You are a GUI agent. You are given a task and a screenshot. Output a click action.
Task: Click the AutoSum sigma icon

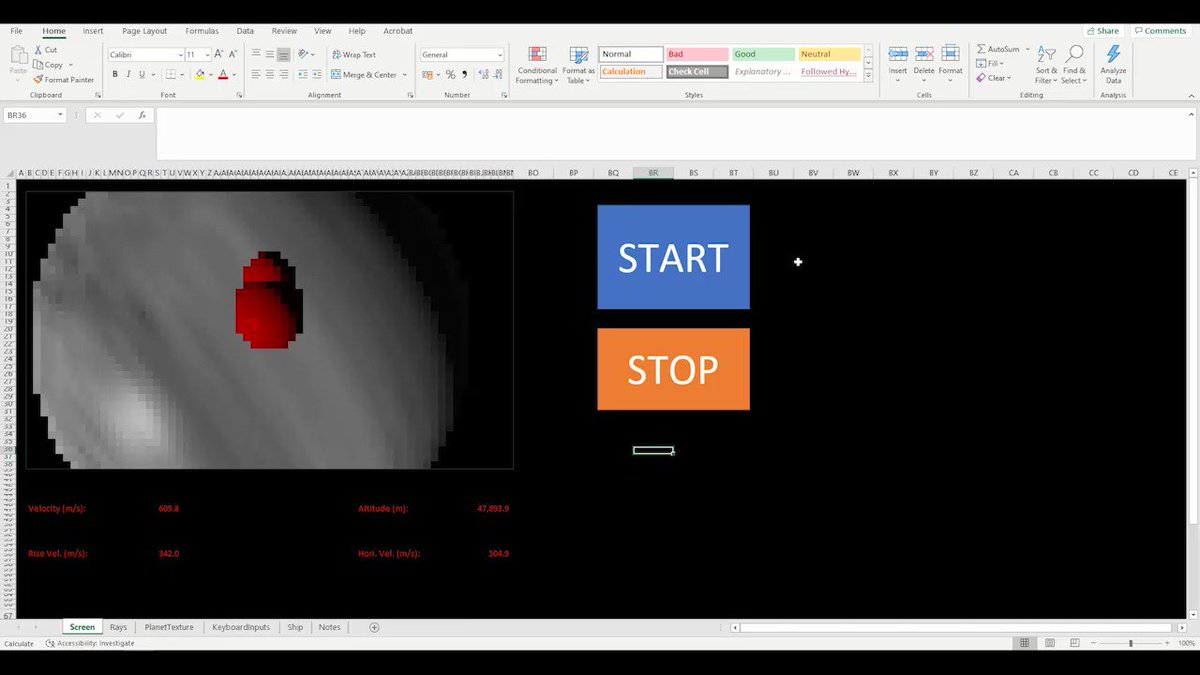coord(981,49)
